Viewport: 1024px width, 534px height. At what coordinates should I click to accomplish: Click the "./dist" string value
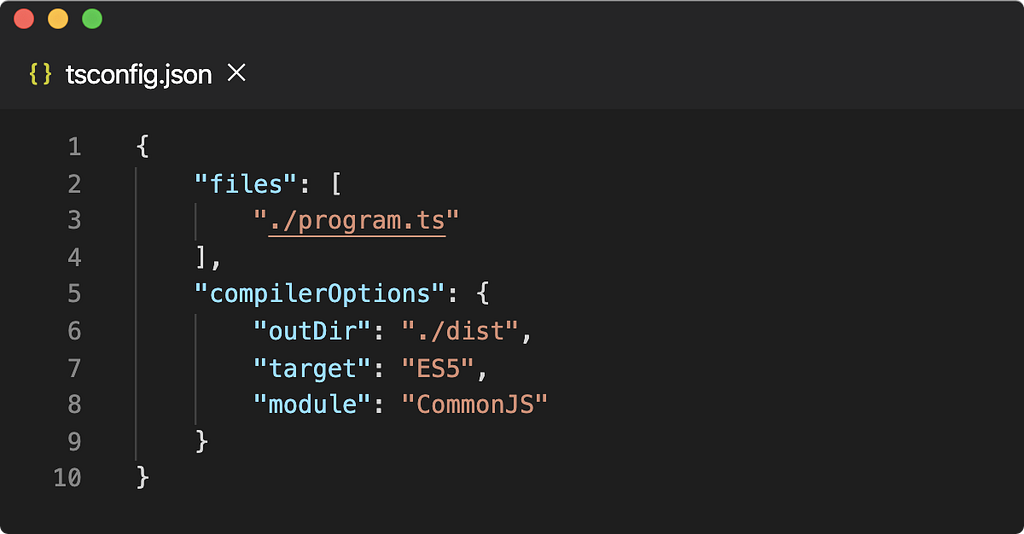[x=460, y=331]
